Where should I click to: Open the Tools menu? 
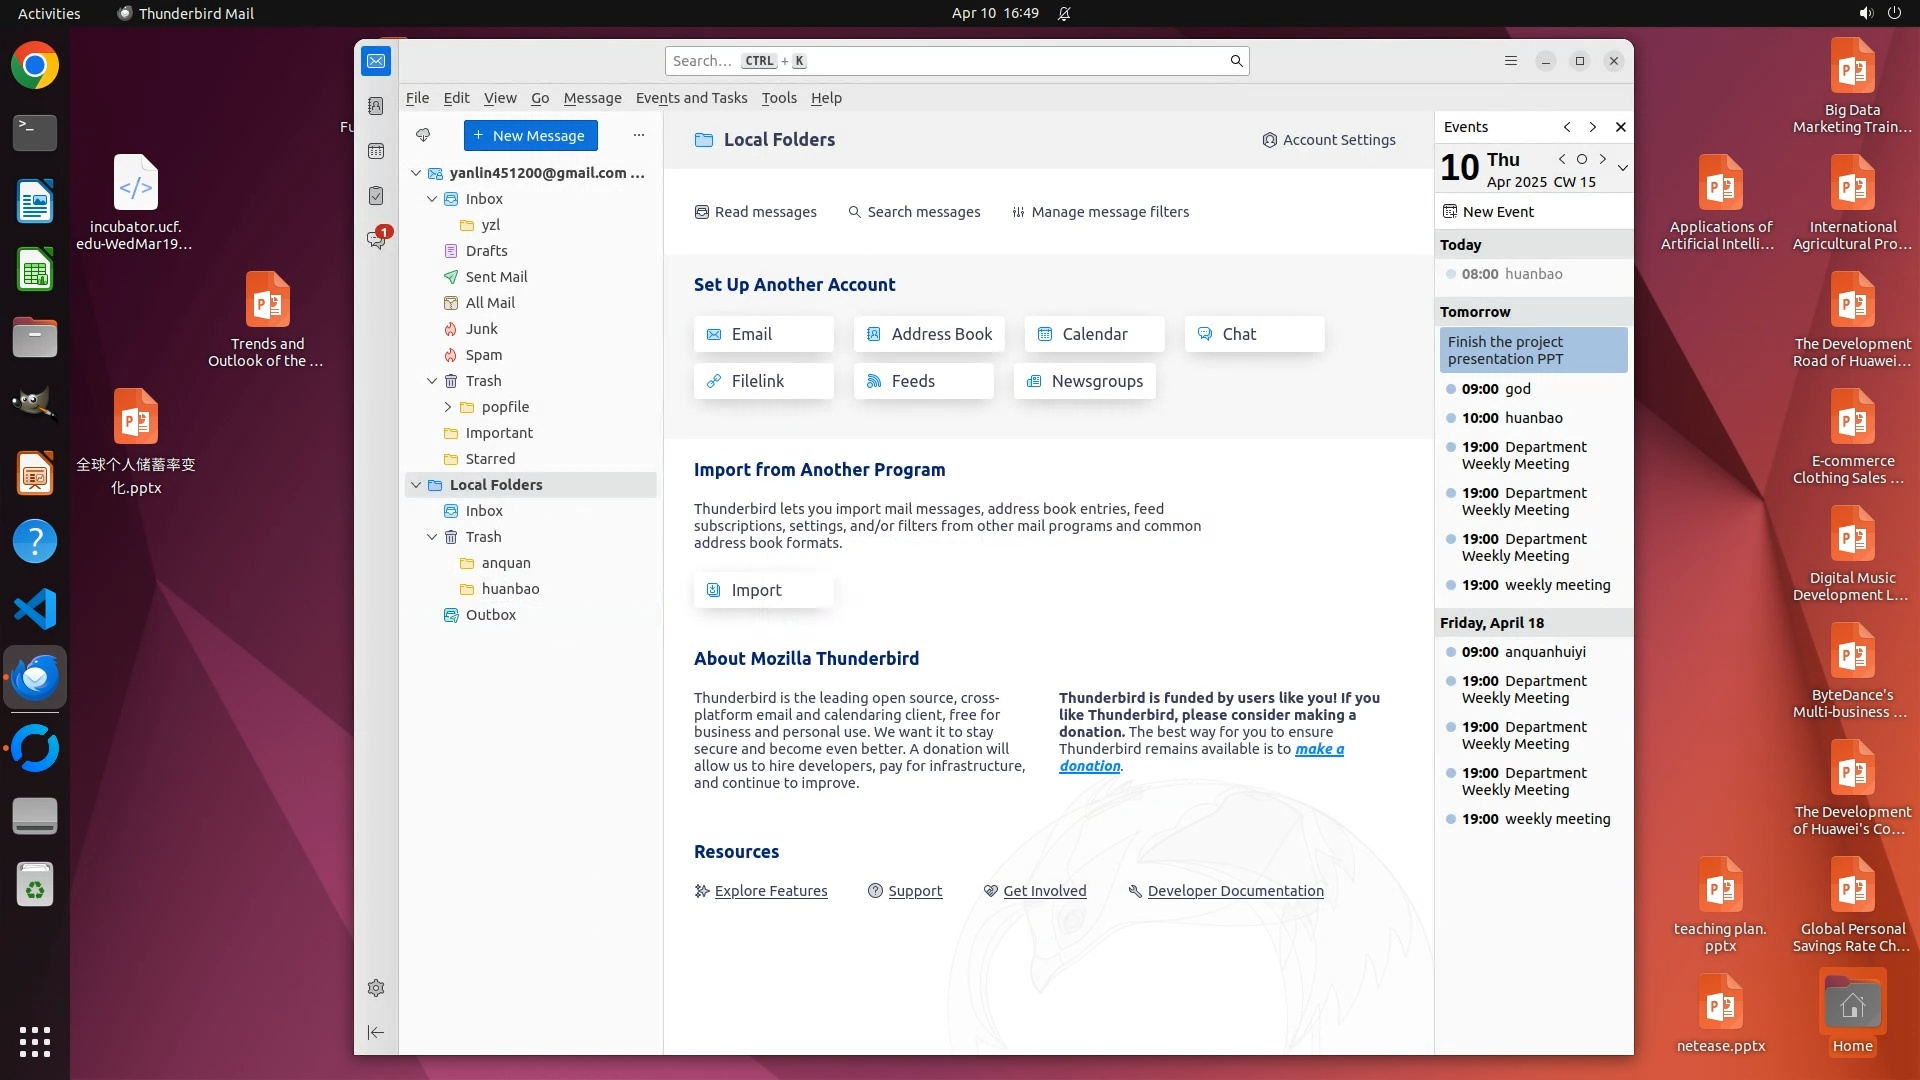tap(778, 98)
